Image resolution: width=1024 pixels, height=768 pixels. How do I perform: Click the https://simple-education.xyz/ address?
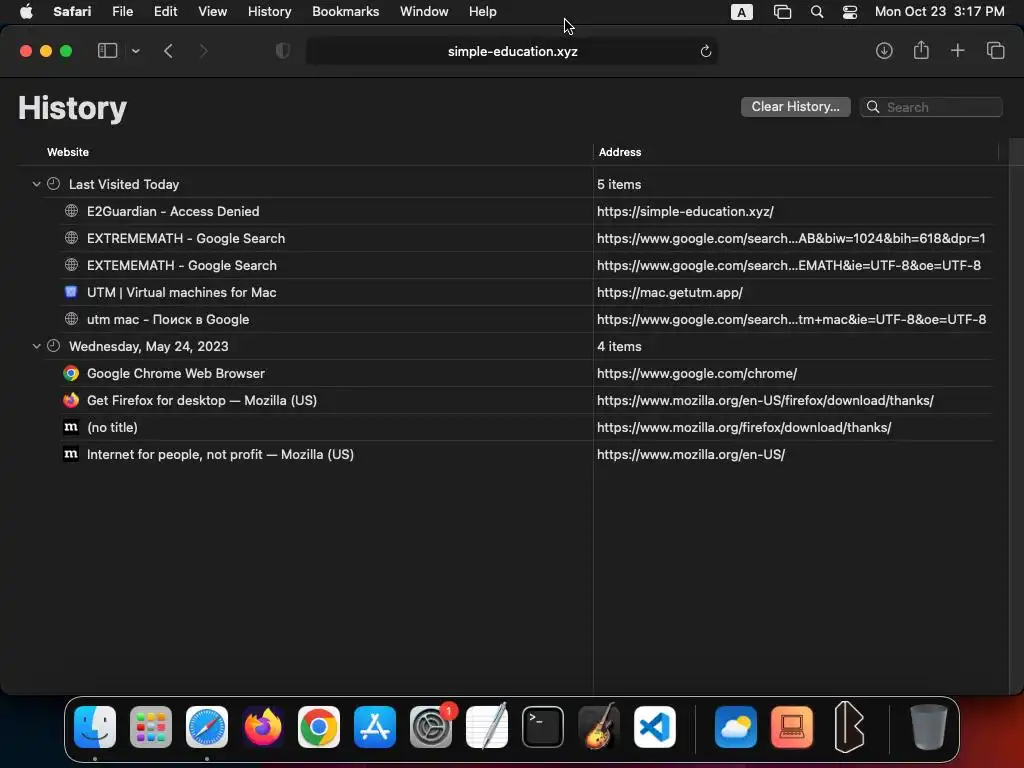click(x=685, y=211)
